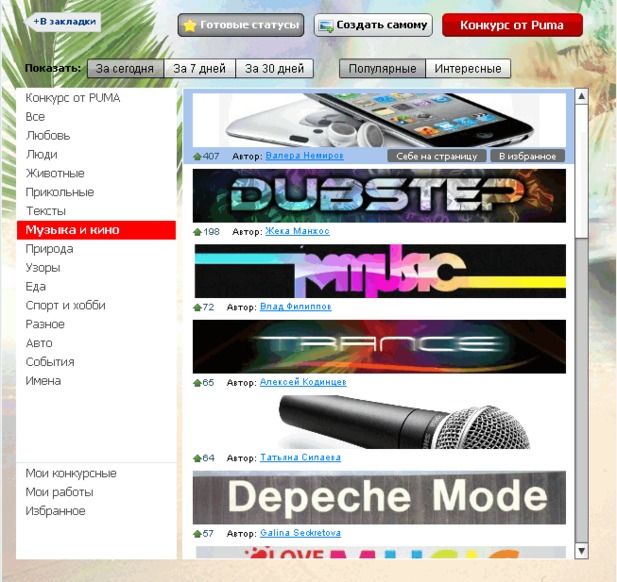Upvote the Dubstep status with 198 votes
Image resolution: width=617 pixels, height=582 pixels.
tap(197, 232)
